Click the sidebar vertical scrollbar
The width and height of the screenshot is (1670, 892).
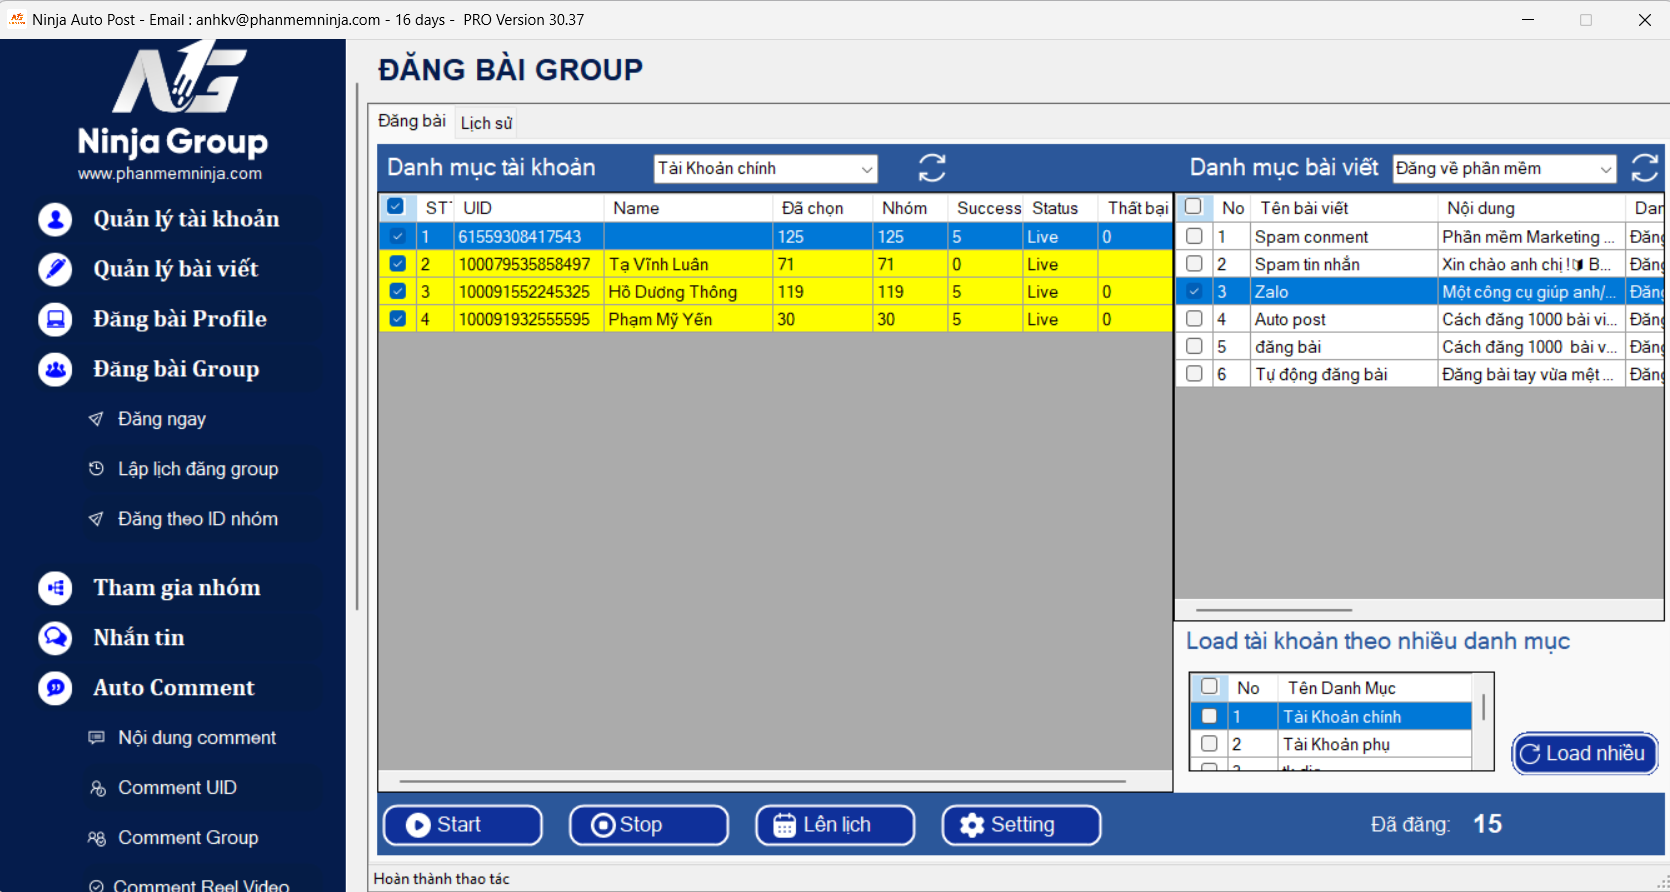tap(357, 346)
